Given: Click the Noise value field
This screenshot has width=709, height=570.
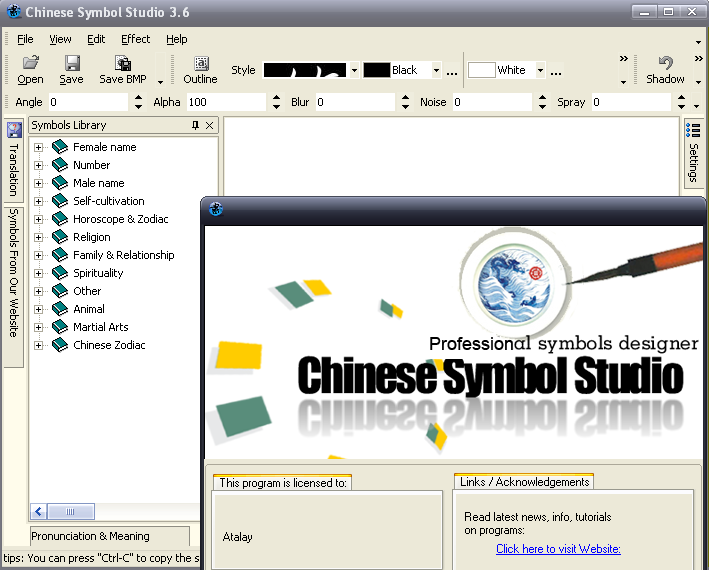Looking at the screenshot, I should coord(492,102).
